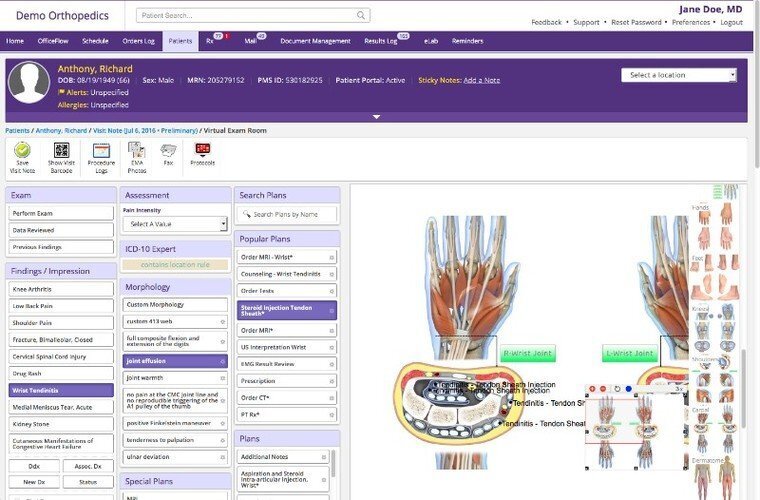This screenshot has width=760, height=500.
Task: Open the Document Management tab
Action: [315, 41]
